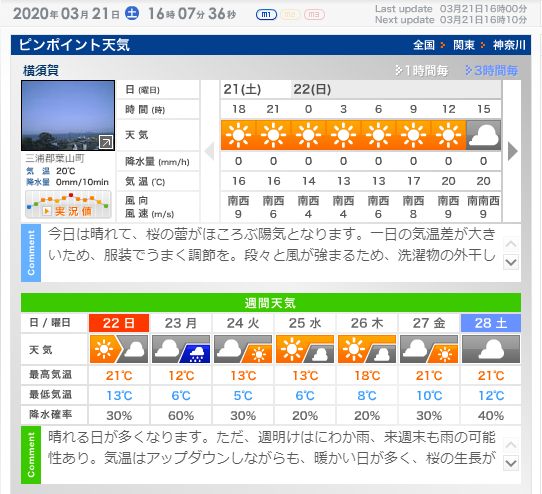This screenshot has width=542, height=494.
Task: Enlarge the Yokosuka live camera image
Action: pos(68,115)
